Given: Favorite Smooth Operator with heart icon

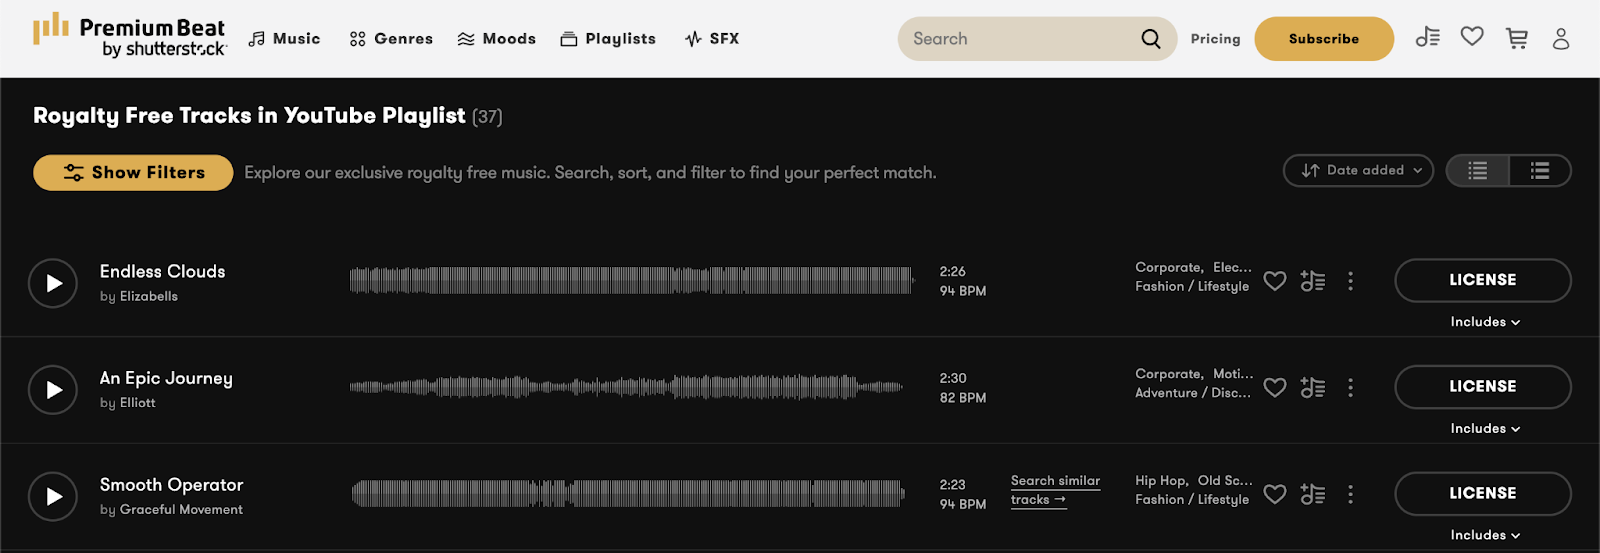Looking at the screenshot, I should 1275,494.
